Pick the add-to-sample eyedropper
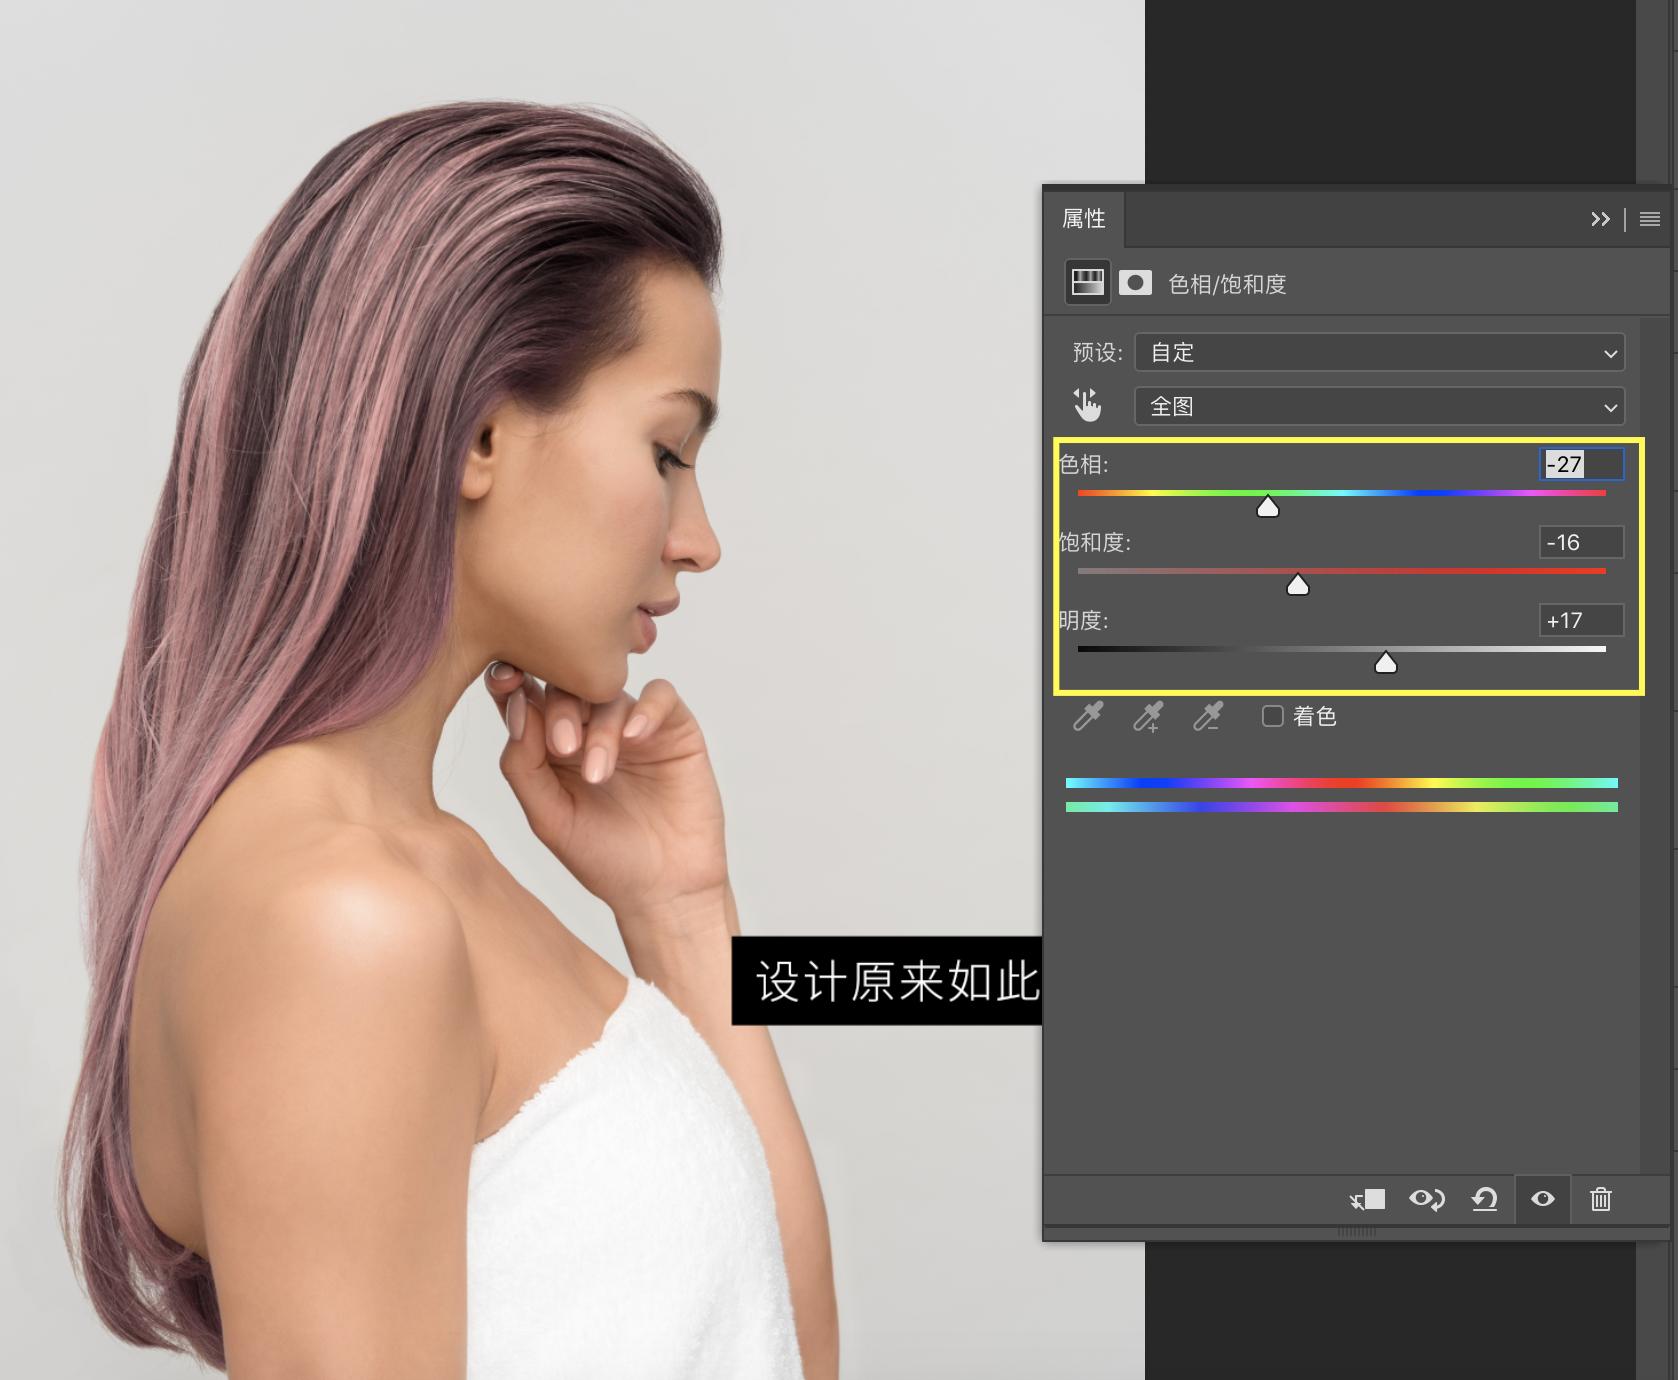The width and height of the screenshot is (1678, 1380). pos(1148,716)
